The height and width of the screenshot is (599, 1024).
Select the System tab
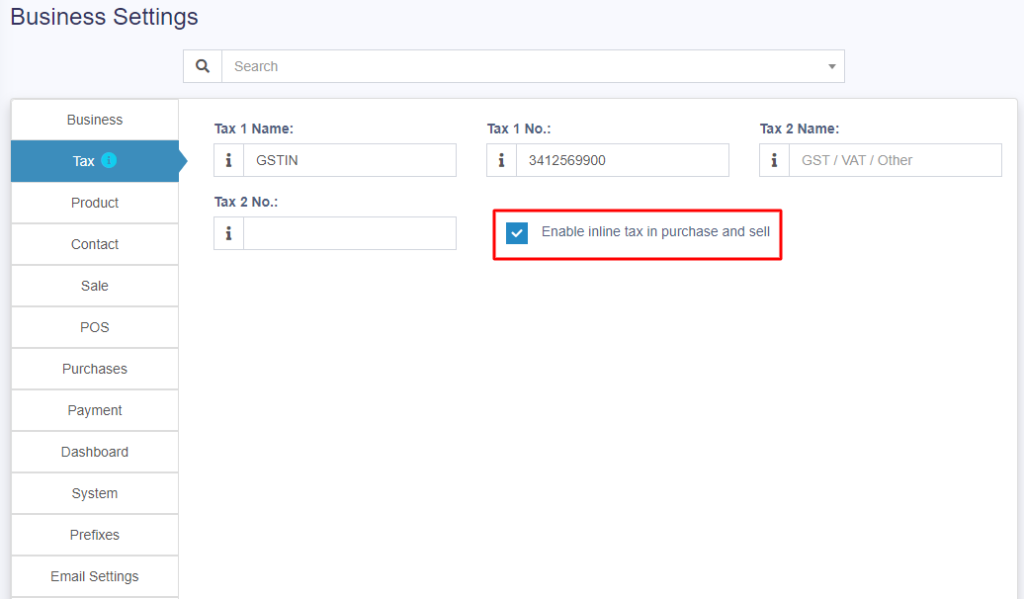pos(95,493)
